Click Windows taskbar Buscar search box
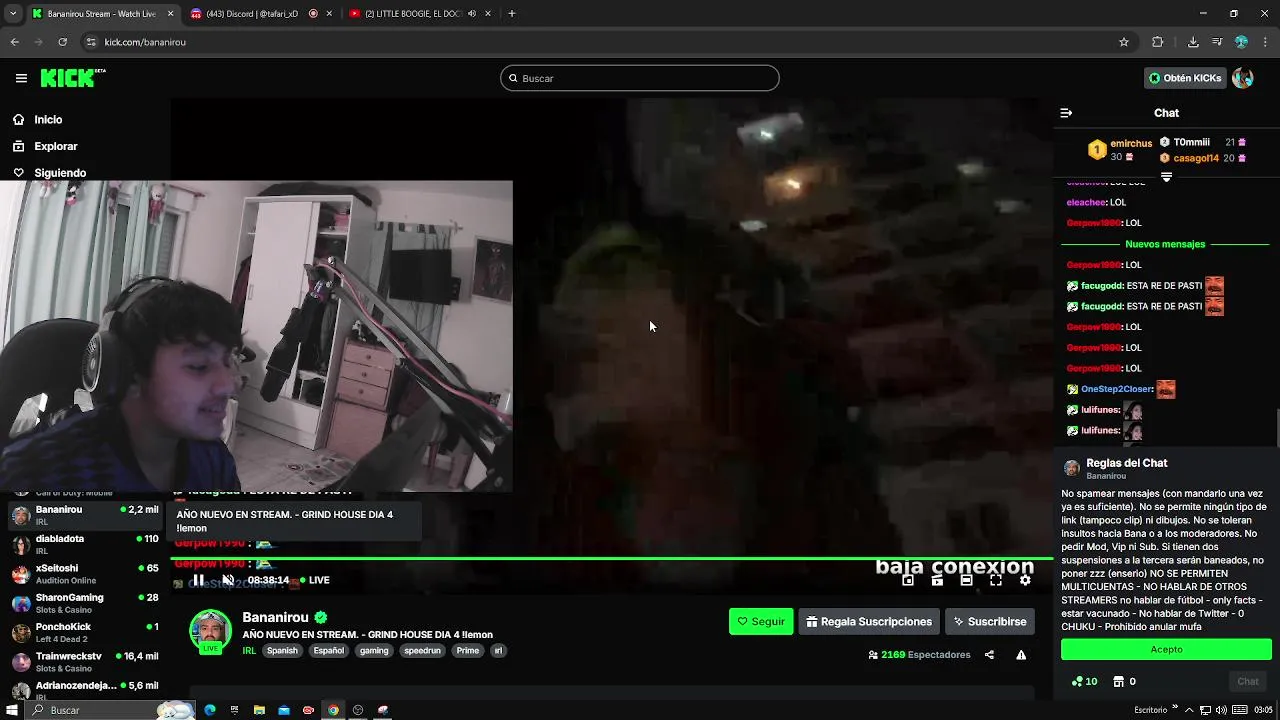 pyautogui.click(x=110, y=710)
